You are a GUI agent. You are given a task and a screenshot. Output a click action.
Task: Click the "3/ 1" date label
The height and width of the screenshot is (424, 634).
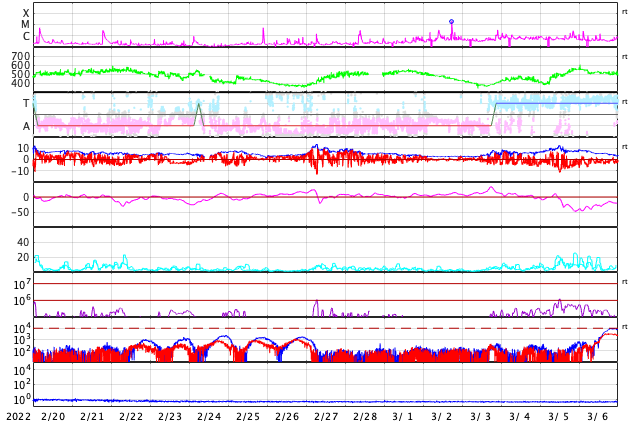point(403,417)
